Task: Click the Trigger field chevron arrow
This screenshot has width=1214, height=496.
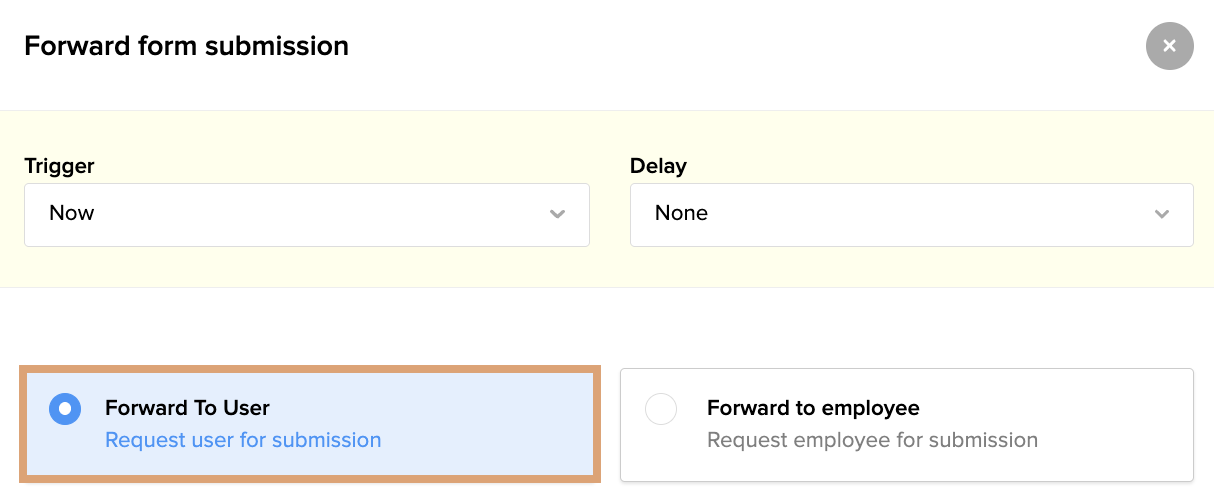Action: click(x=557, y=214)
